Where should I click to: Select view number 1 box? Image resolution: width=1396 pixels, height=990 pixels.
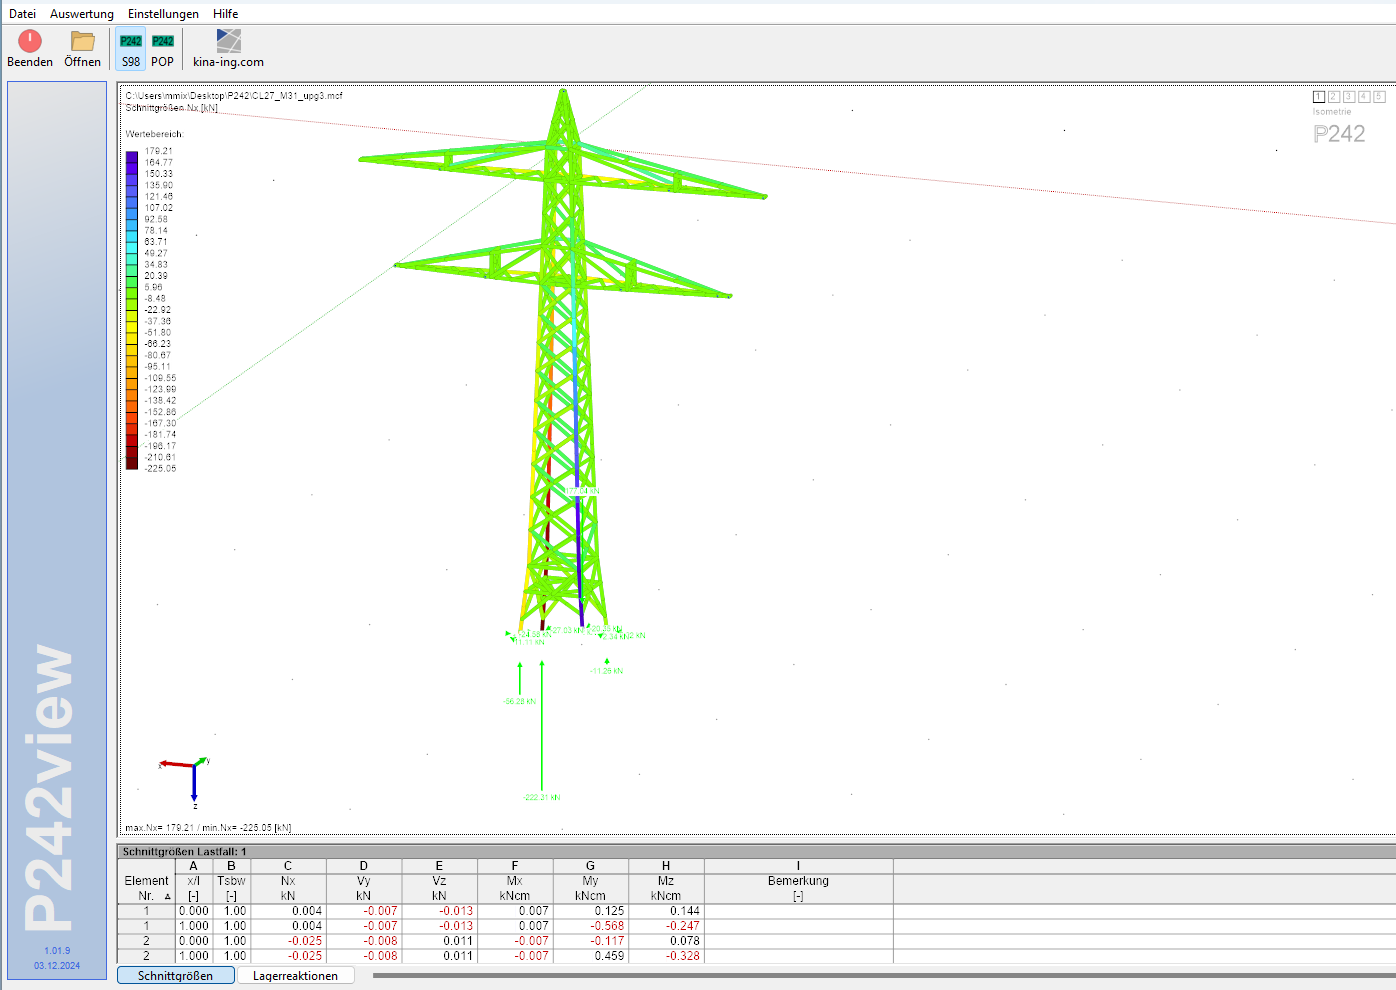pos(1319,97)
